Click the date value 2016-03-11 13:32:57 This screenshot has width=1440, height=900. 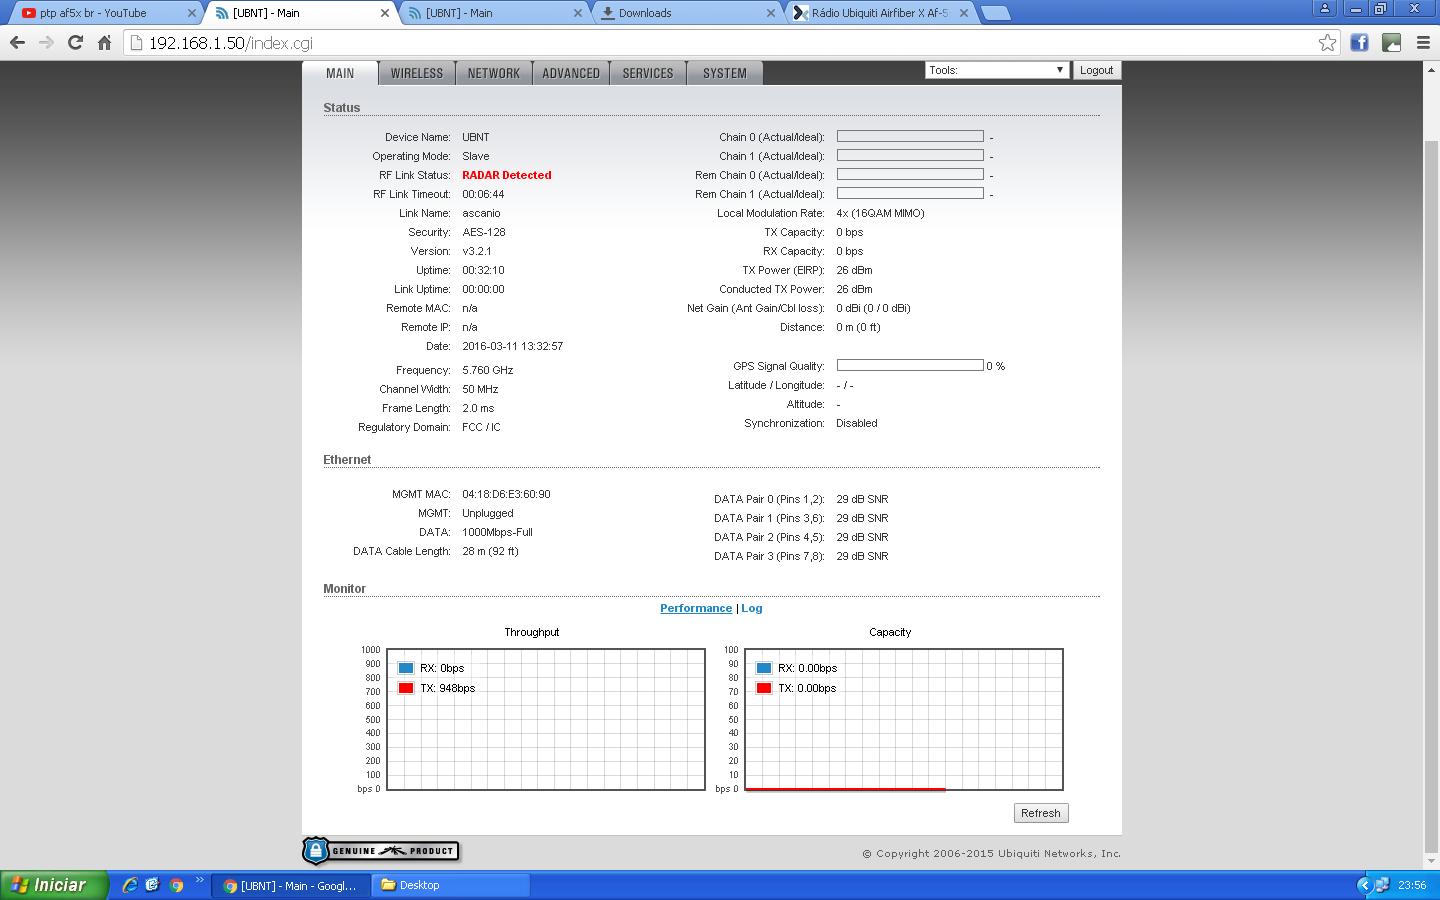[513, 346]
